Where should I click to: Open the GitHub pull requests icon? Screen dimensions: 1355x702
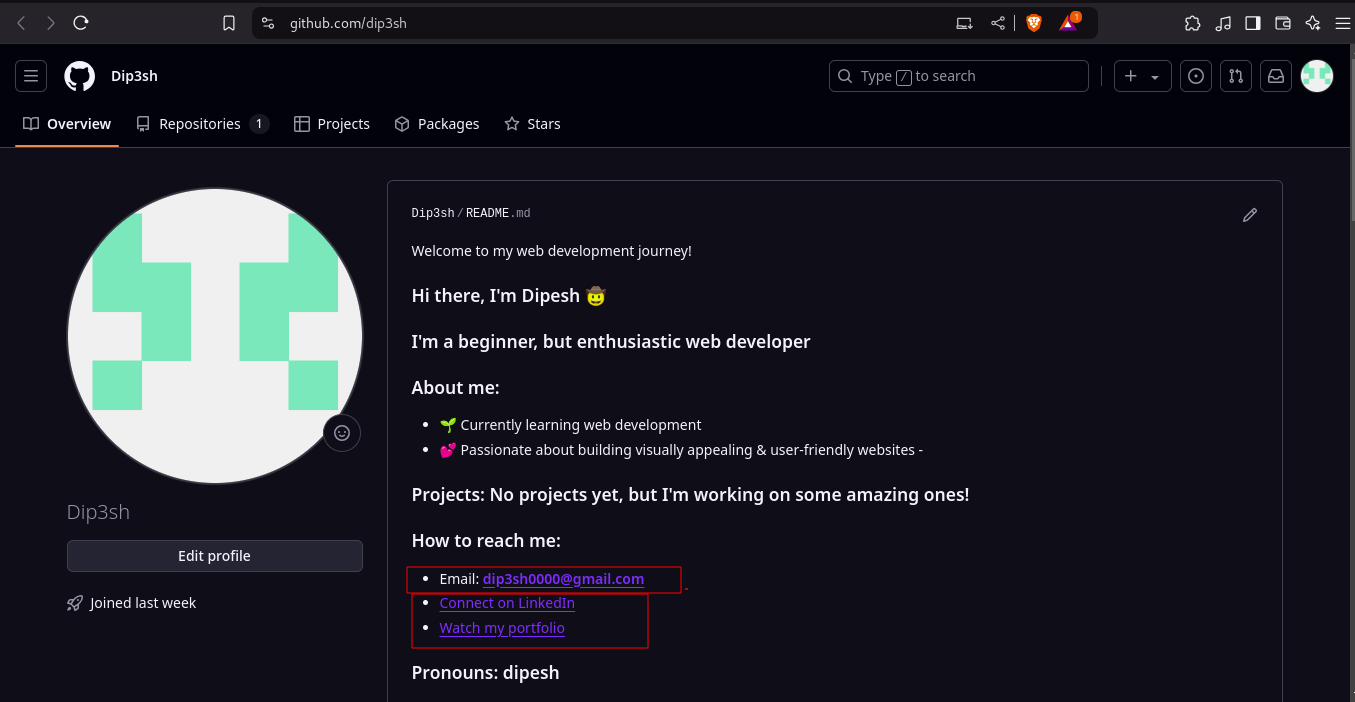(x=1235, y=75)
